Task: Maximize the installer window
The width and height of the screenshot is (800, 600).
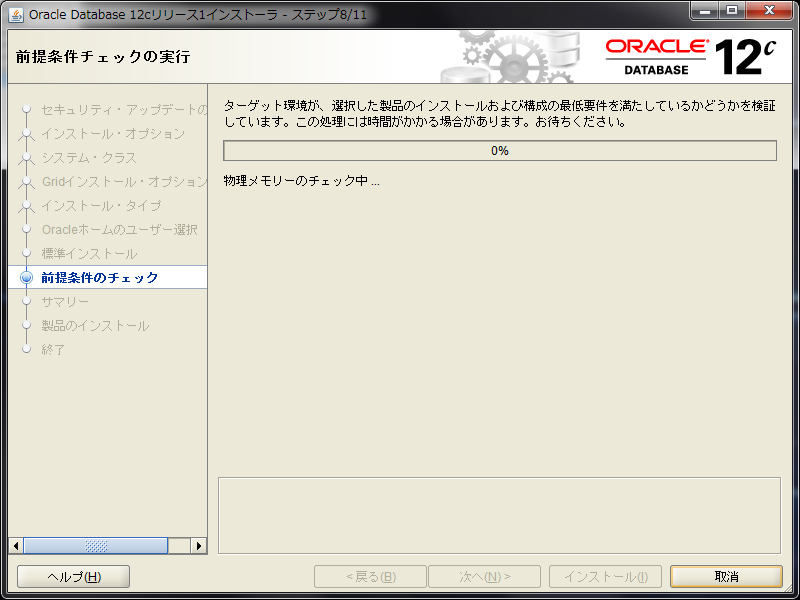Action: click(x=732, y=10)
